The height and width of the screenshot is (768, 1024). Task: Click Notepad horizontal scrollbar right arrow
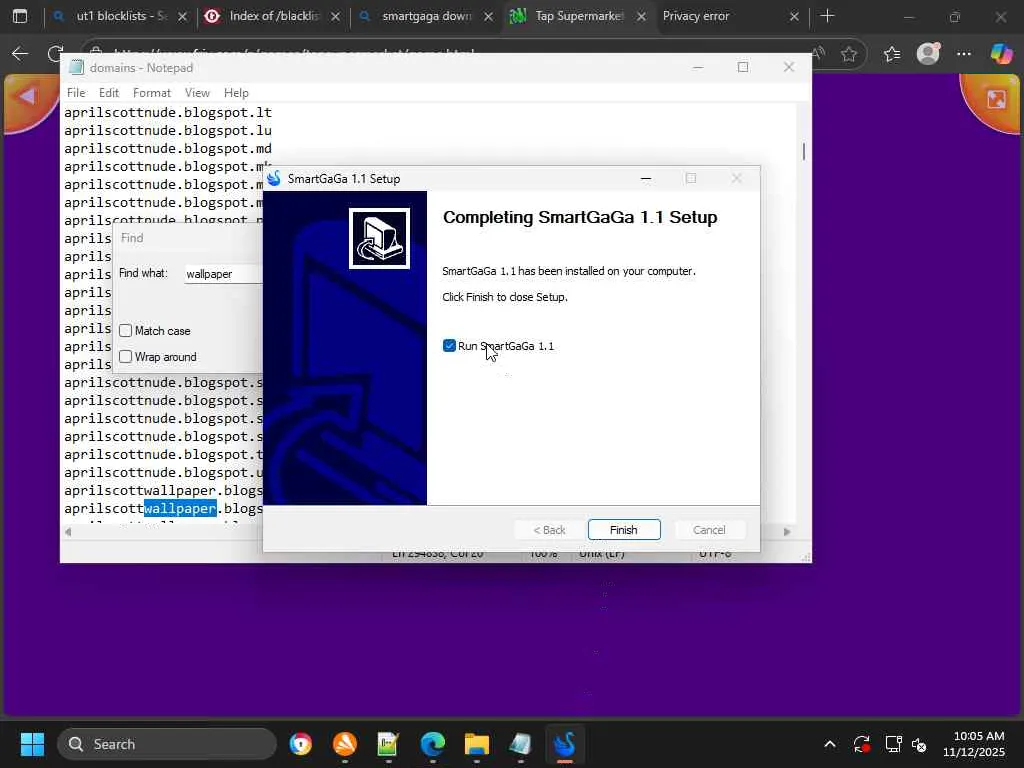(x=787, y=532)
